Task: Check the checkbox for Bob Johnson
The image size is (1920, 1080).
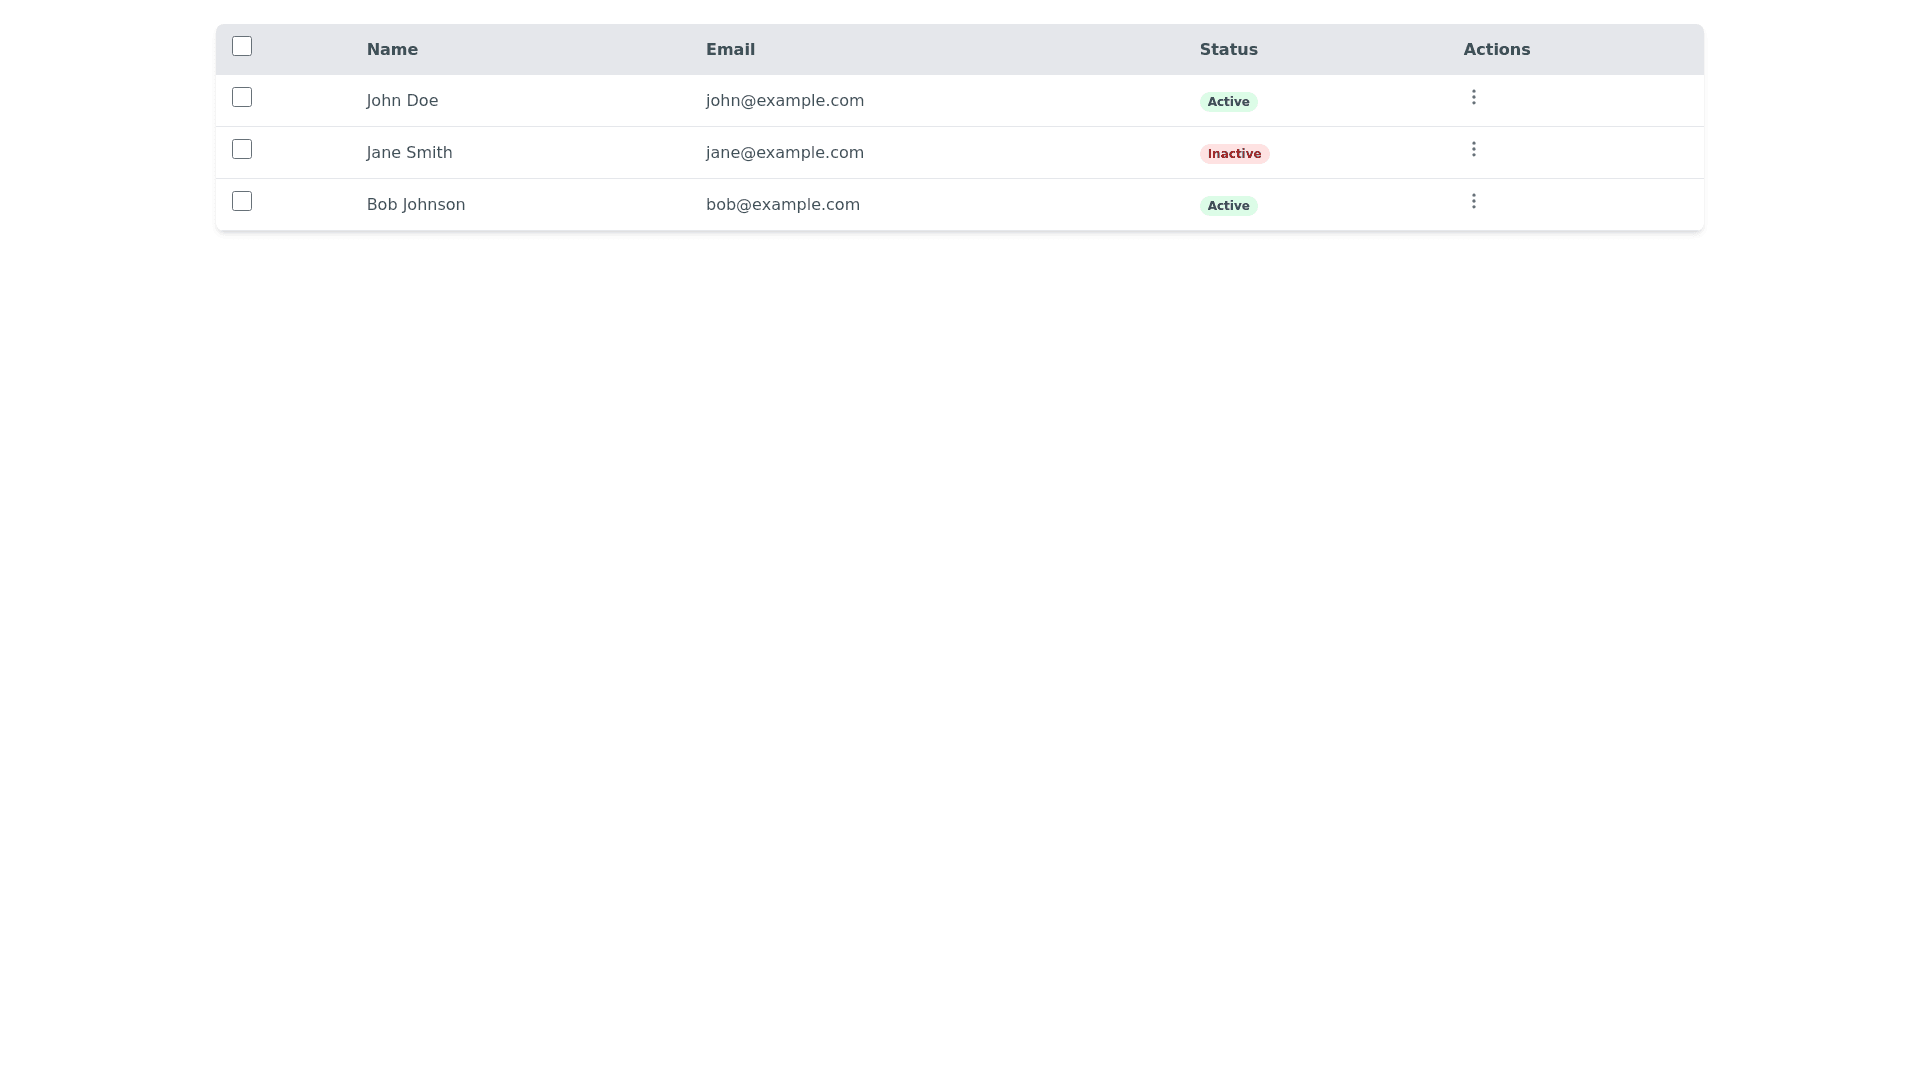Action: click(x=241, y=201)
